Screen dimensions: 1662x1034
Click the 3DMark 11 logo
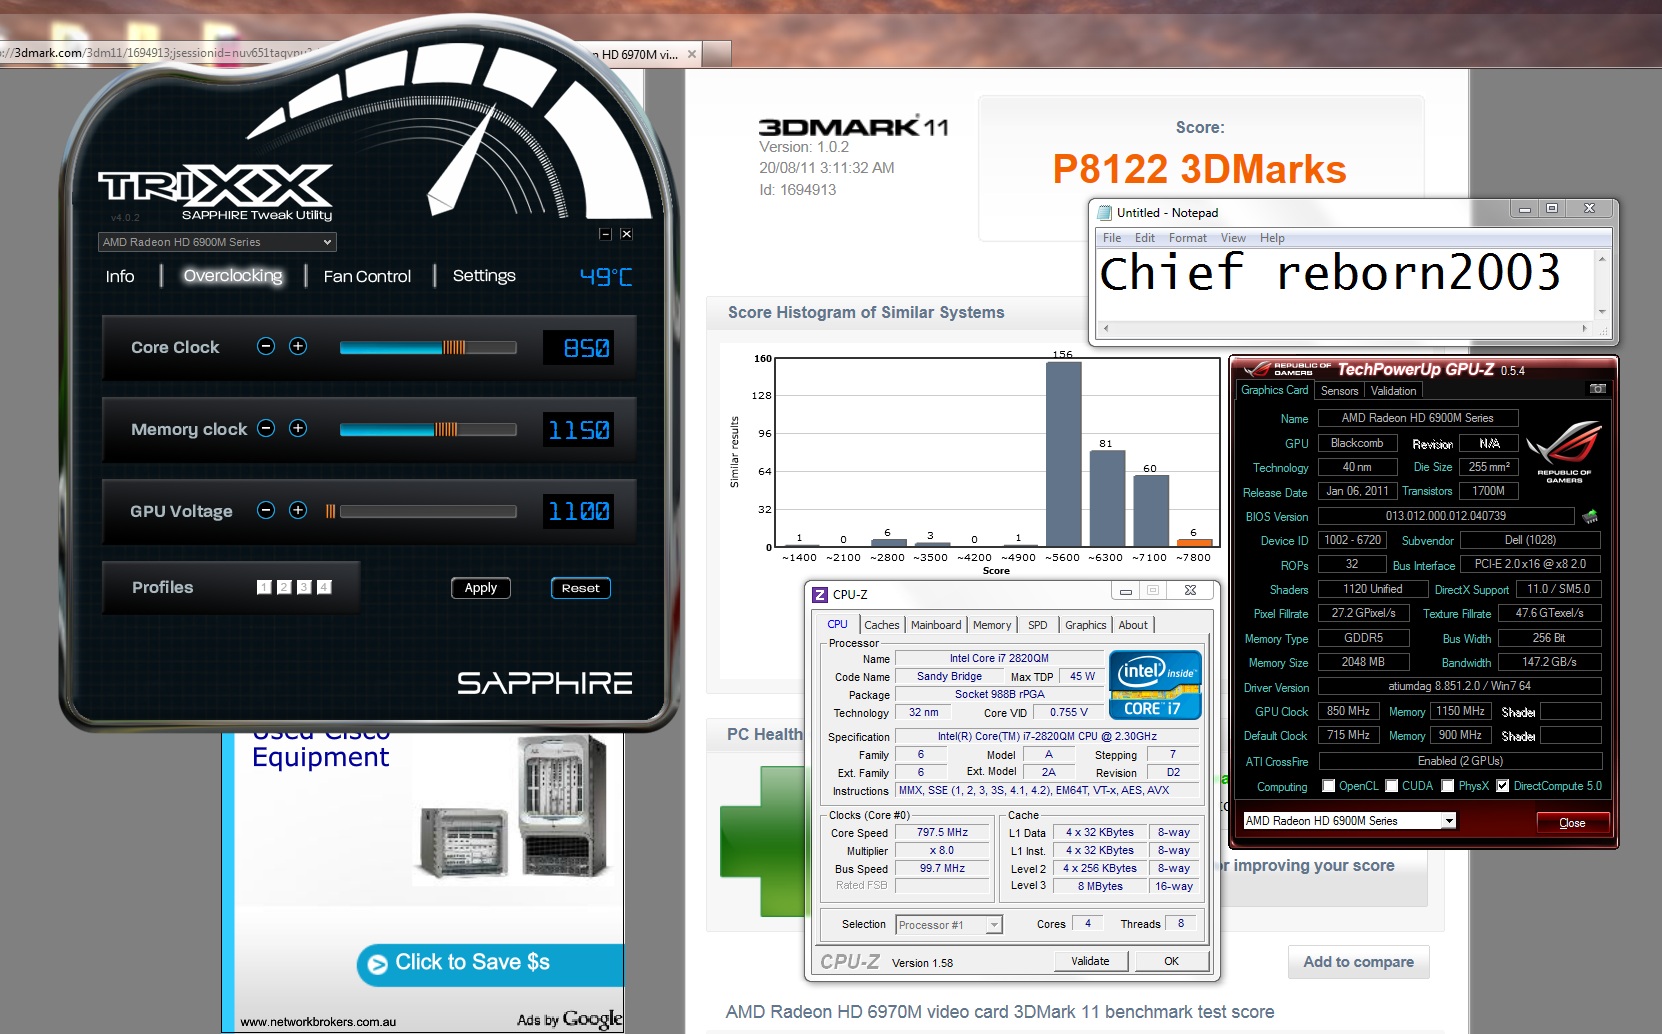[853, 127]
